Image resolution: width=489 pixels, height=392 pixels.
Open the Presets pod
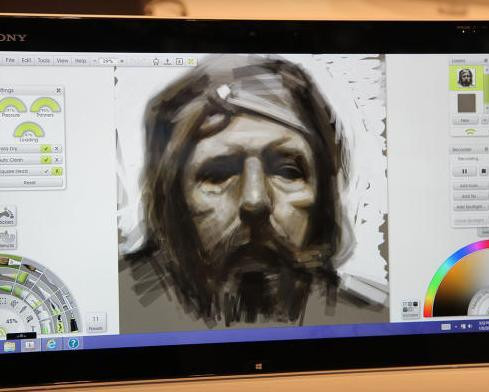96,322
